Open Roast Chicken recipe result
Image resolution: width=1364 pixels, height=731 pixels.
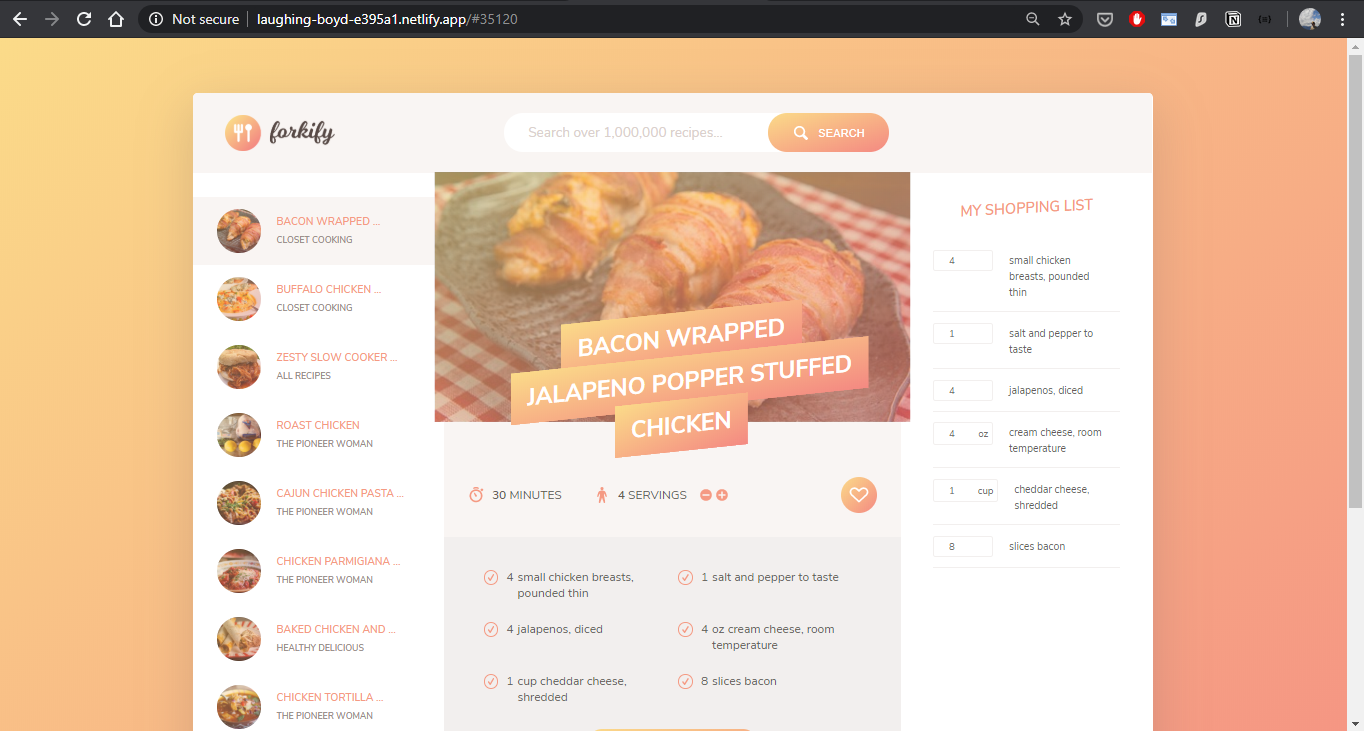tap(314, 435)
